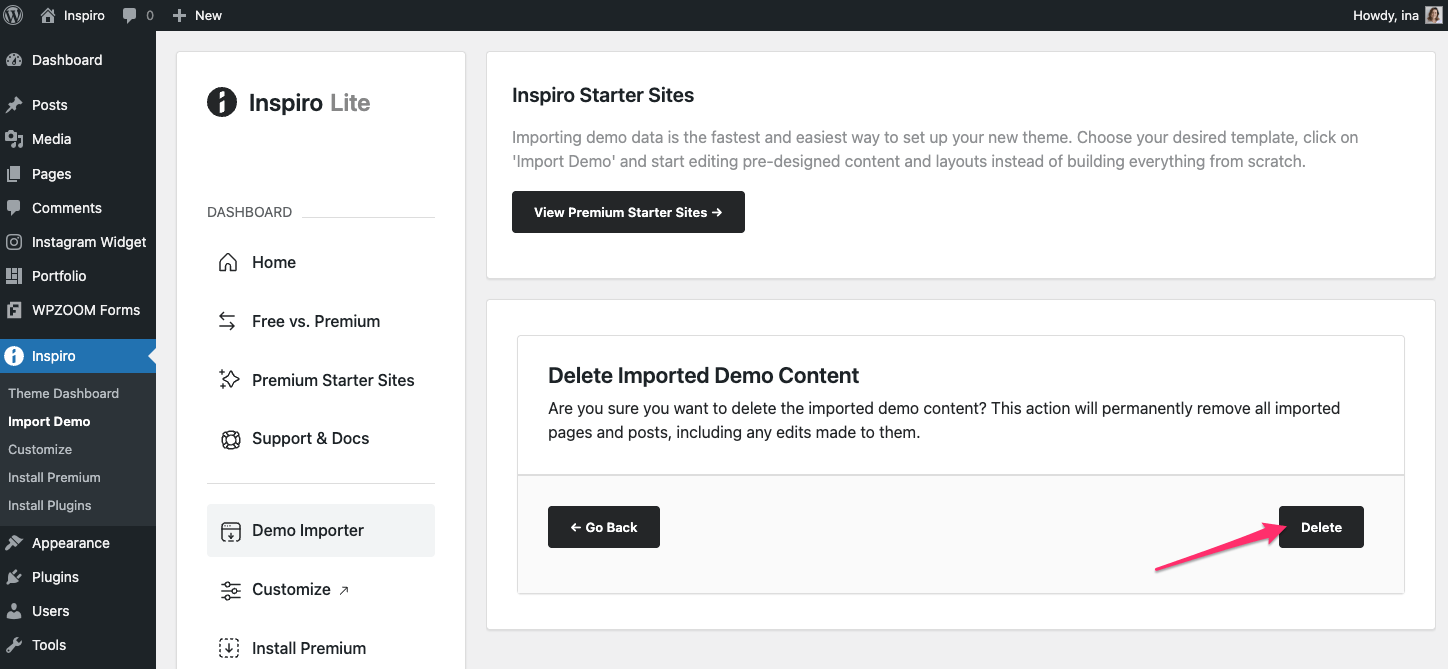Click View Premium Starter Sites button
1448x669 pixels.
[x=628, y=212]
